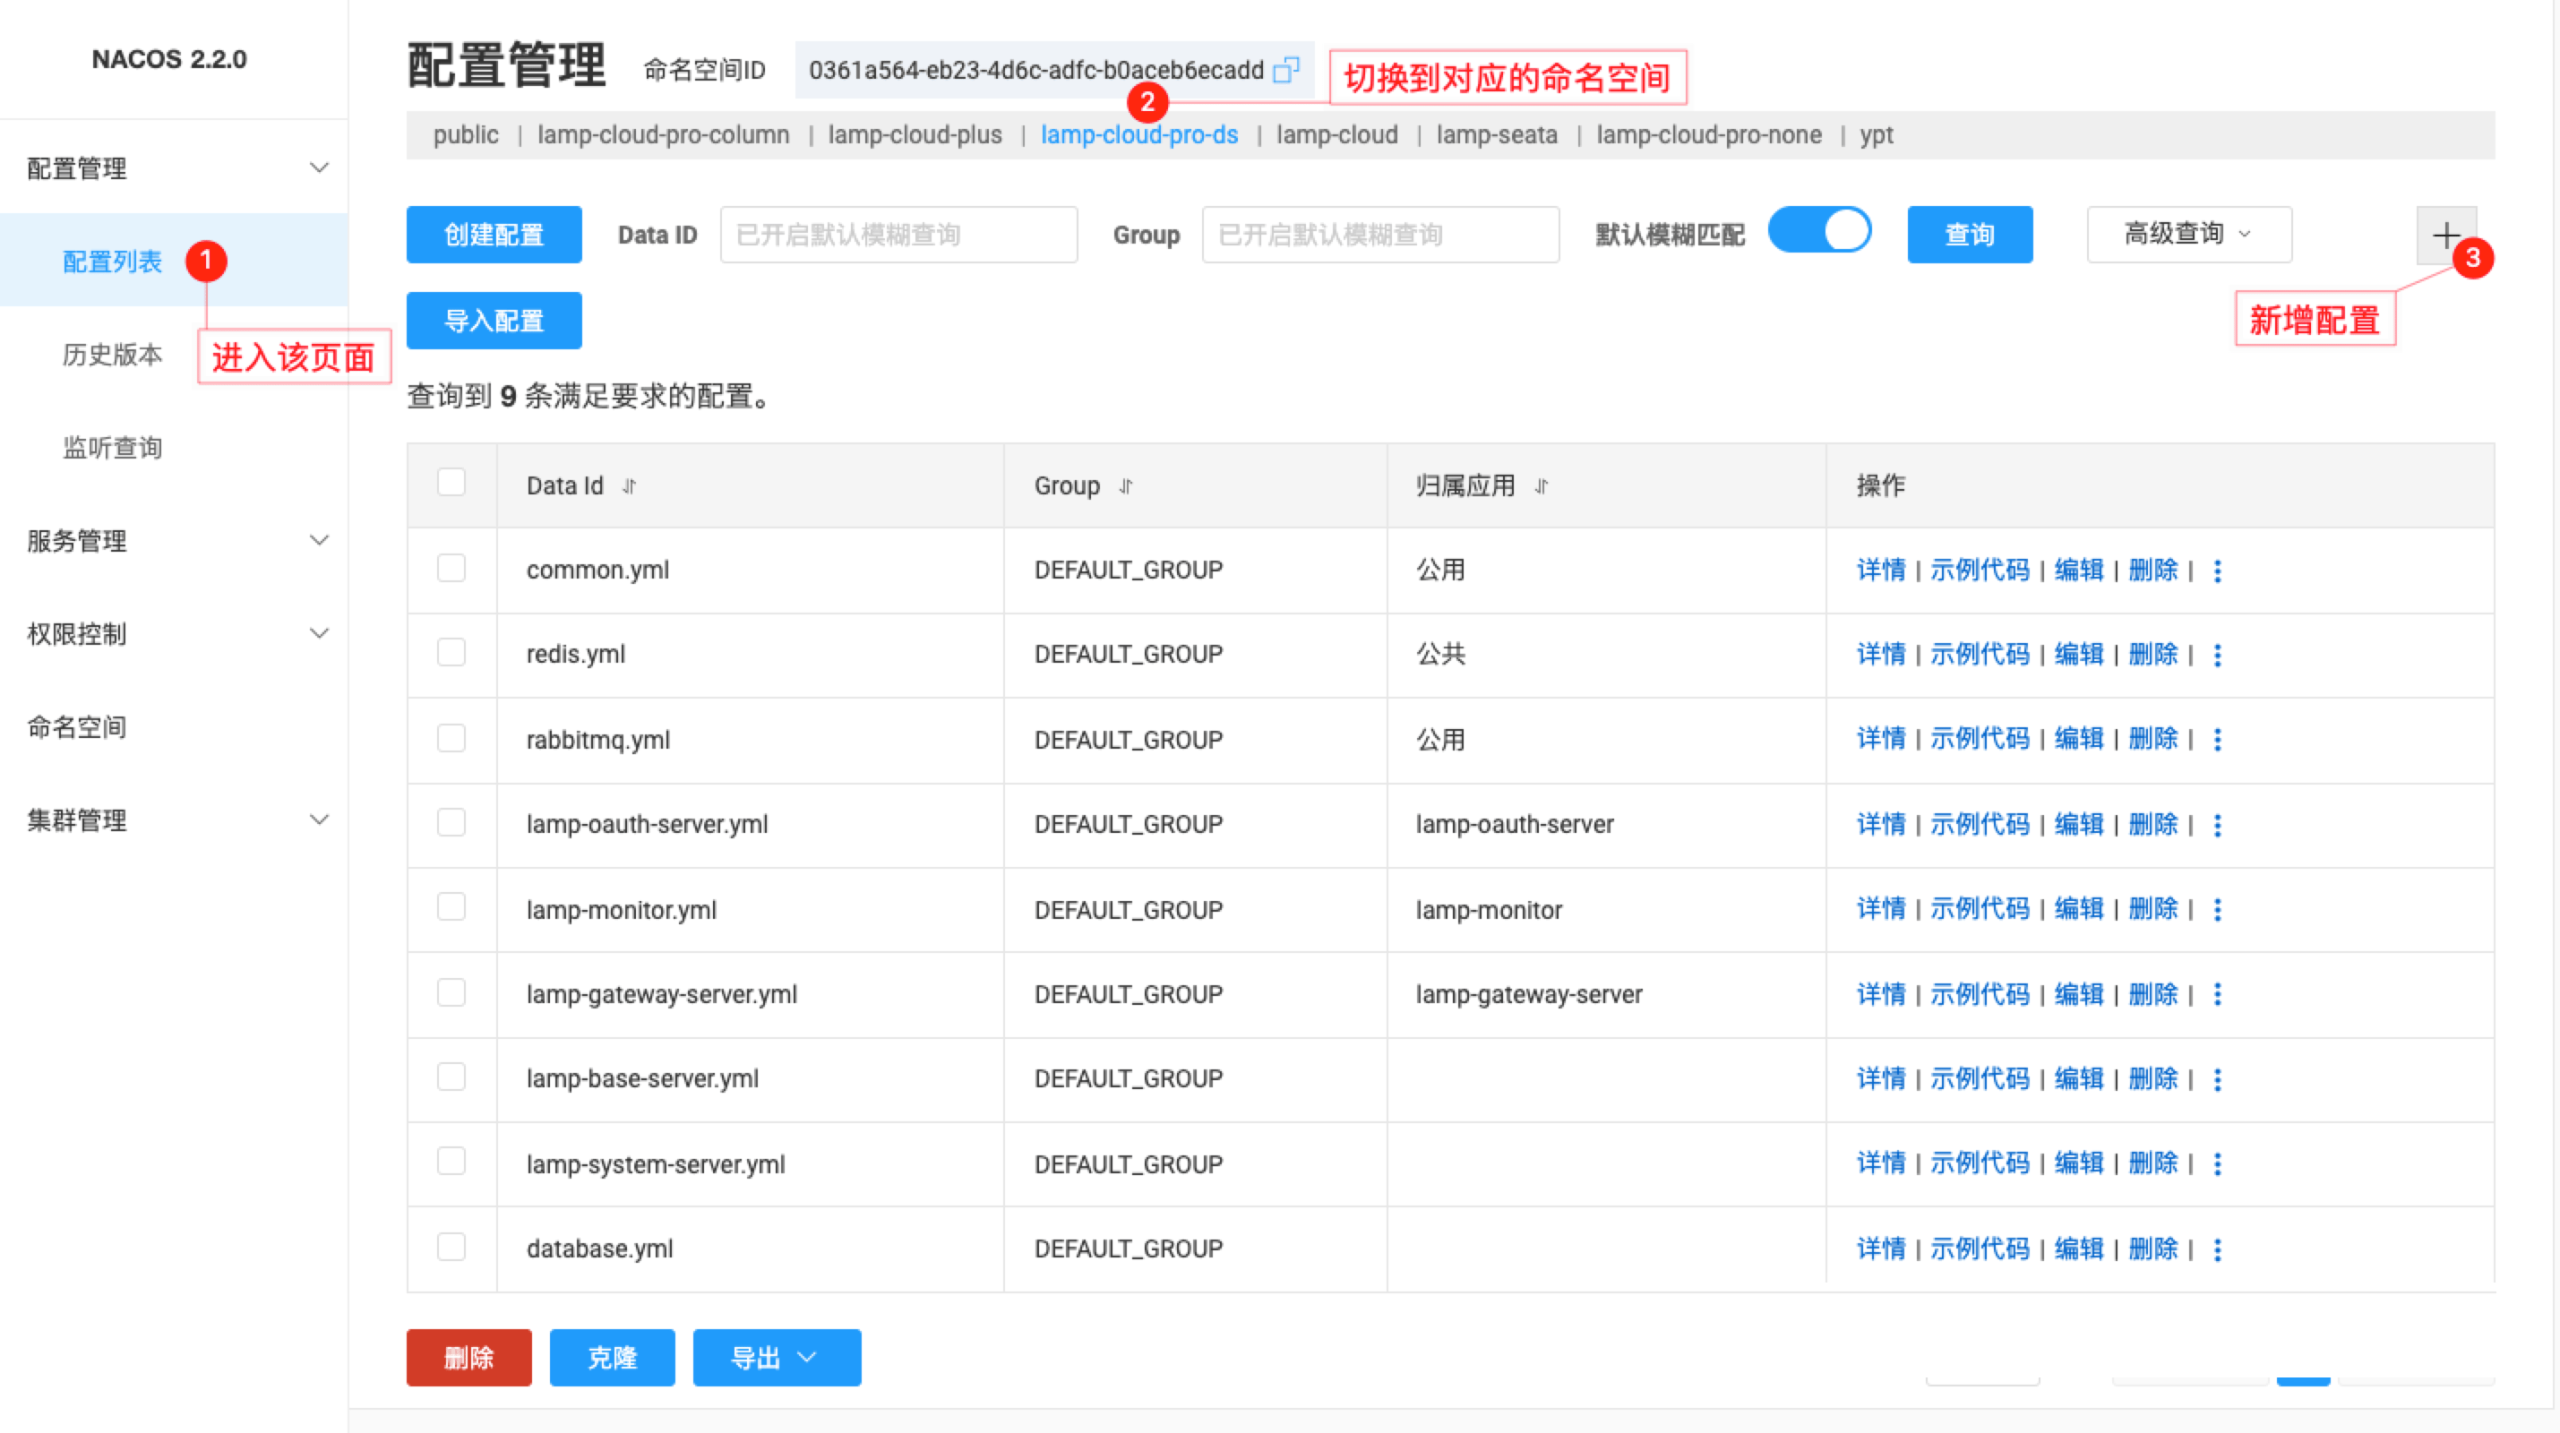Image resolution: width=2560 pixels, height=1433 pixels.
Task: Expand the 高级查询 dropdown
Action: click(x=2188, y=234)
